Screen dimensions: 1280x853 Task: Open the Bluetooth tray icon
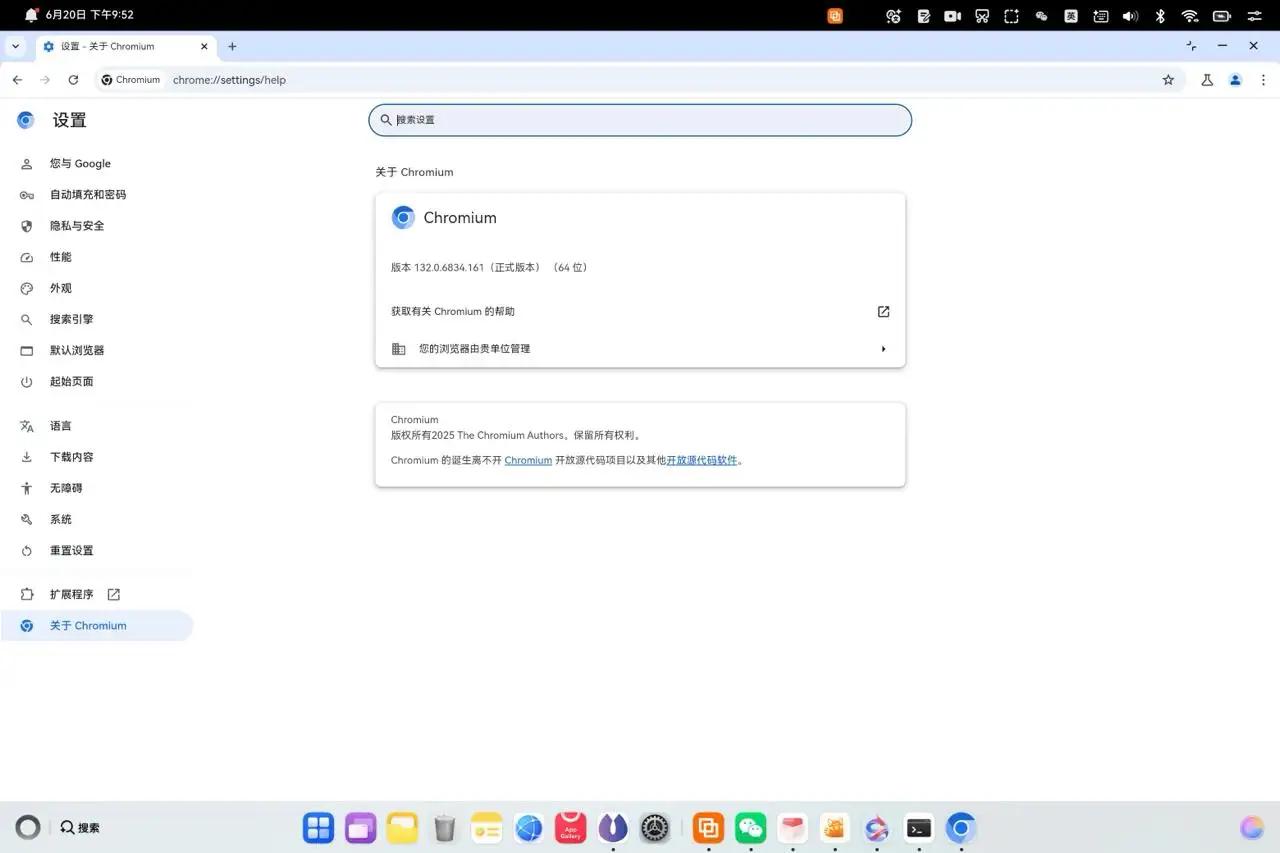tap(1160, 16)
